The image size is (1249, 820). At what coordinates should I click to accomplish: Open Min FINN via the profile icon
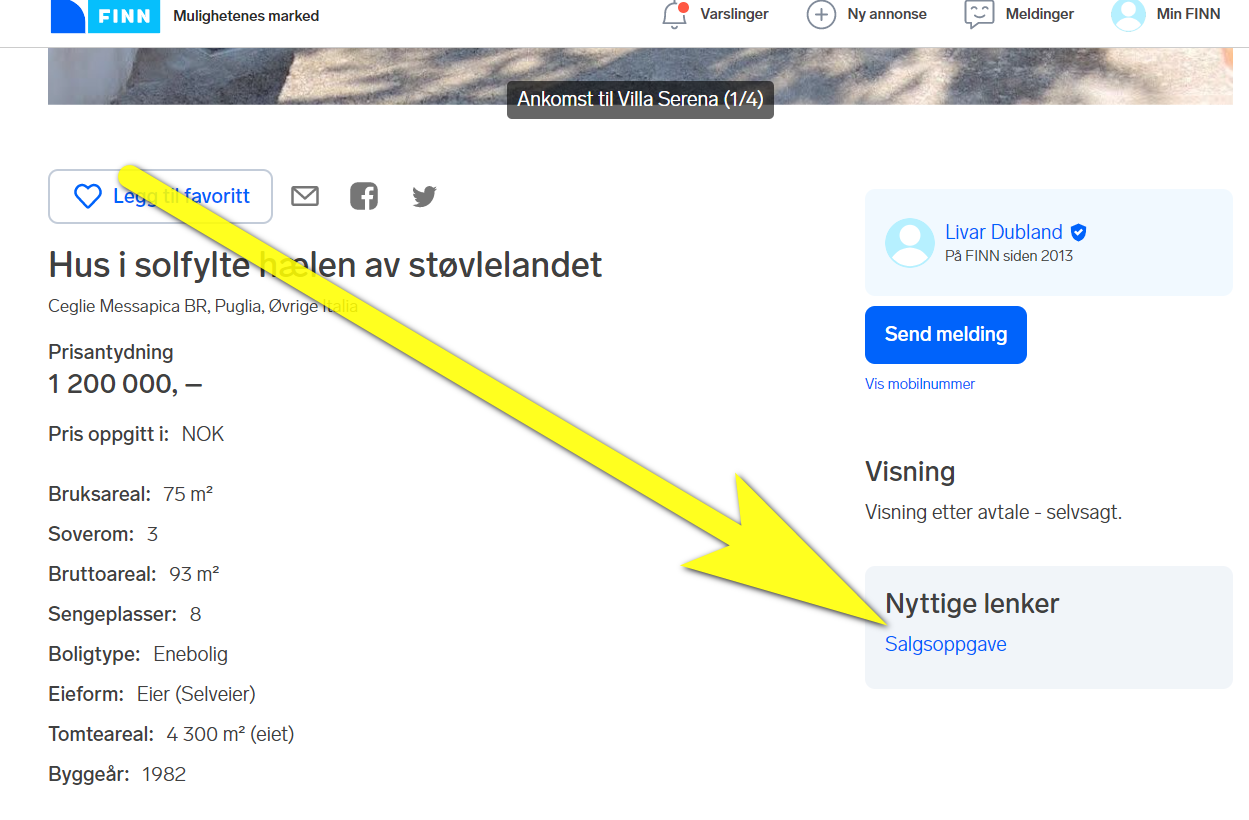[x=1125, y=14]
